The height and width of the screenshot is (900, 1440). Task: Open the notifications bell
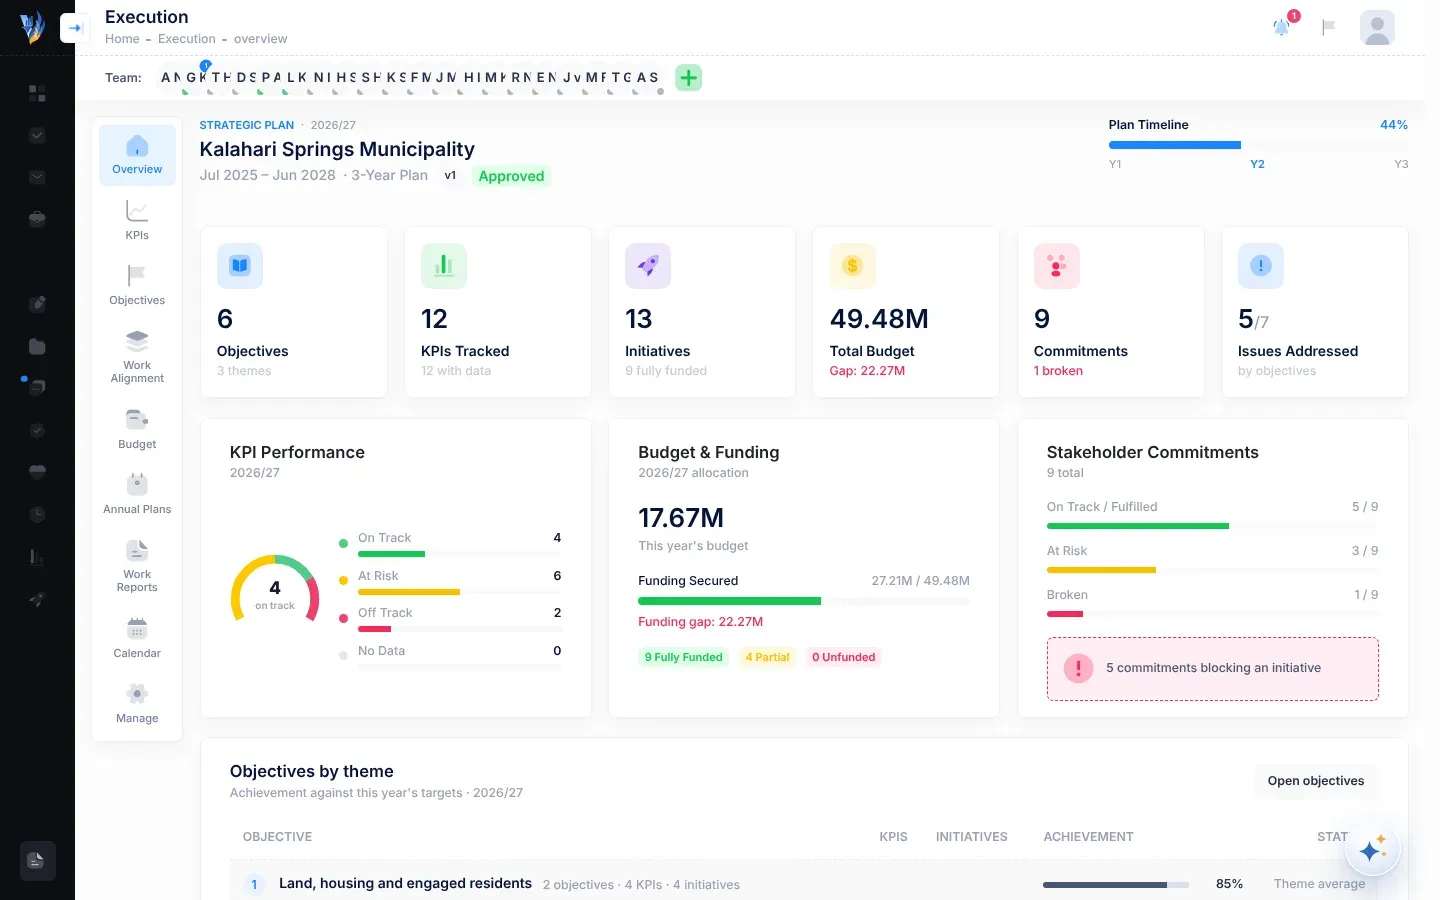click(1281, 27)
